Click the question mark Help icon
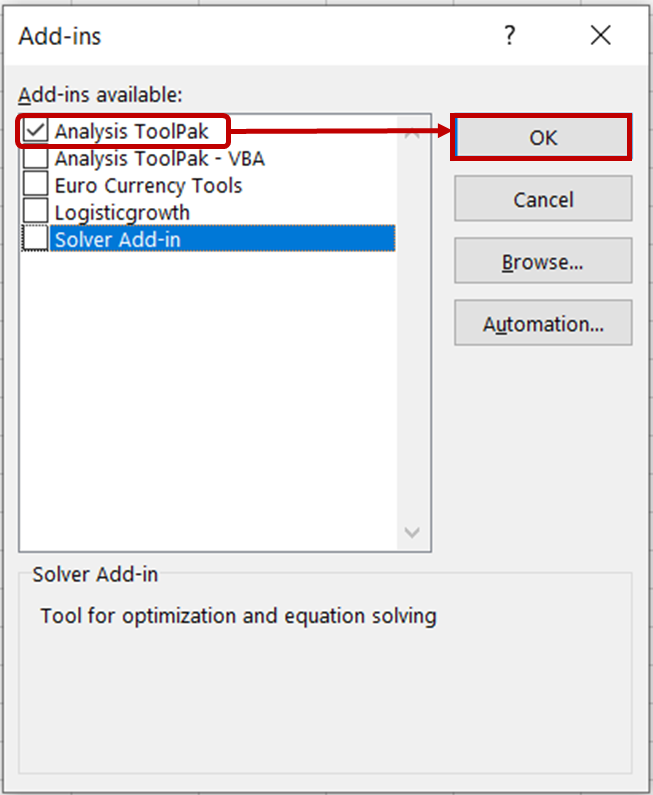Image resolution: width=653 pixels, height=795 pixels. click(510, 37)
